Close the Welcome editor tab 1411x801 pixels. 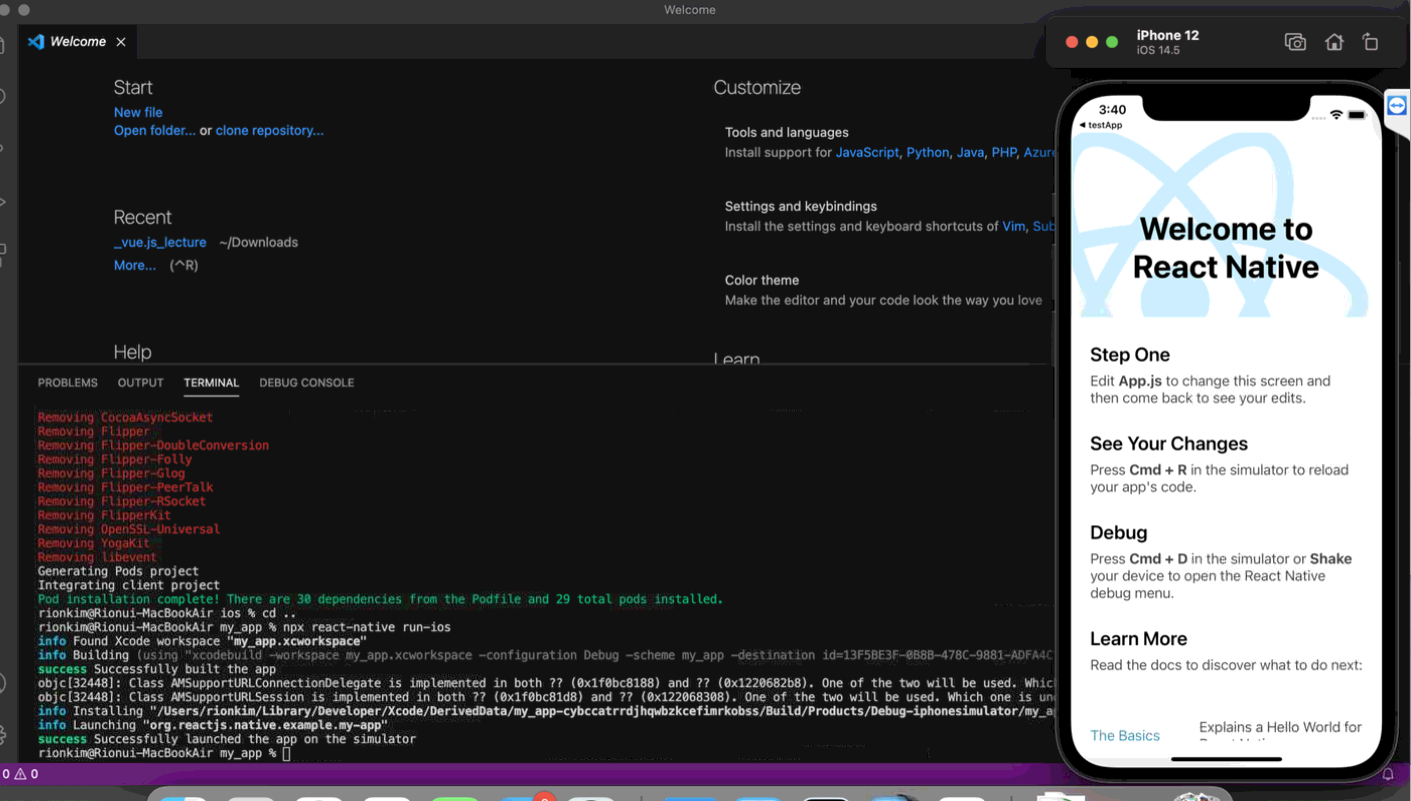point(121,42)
